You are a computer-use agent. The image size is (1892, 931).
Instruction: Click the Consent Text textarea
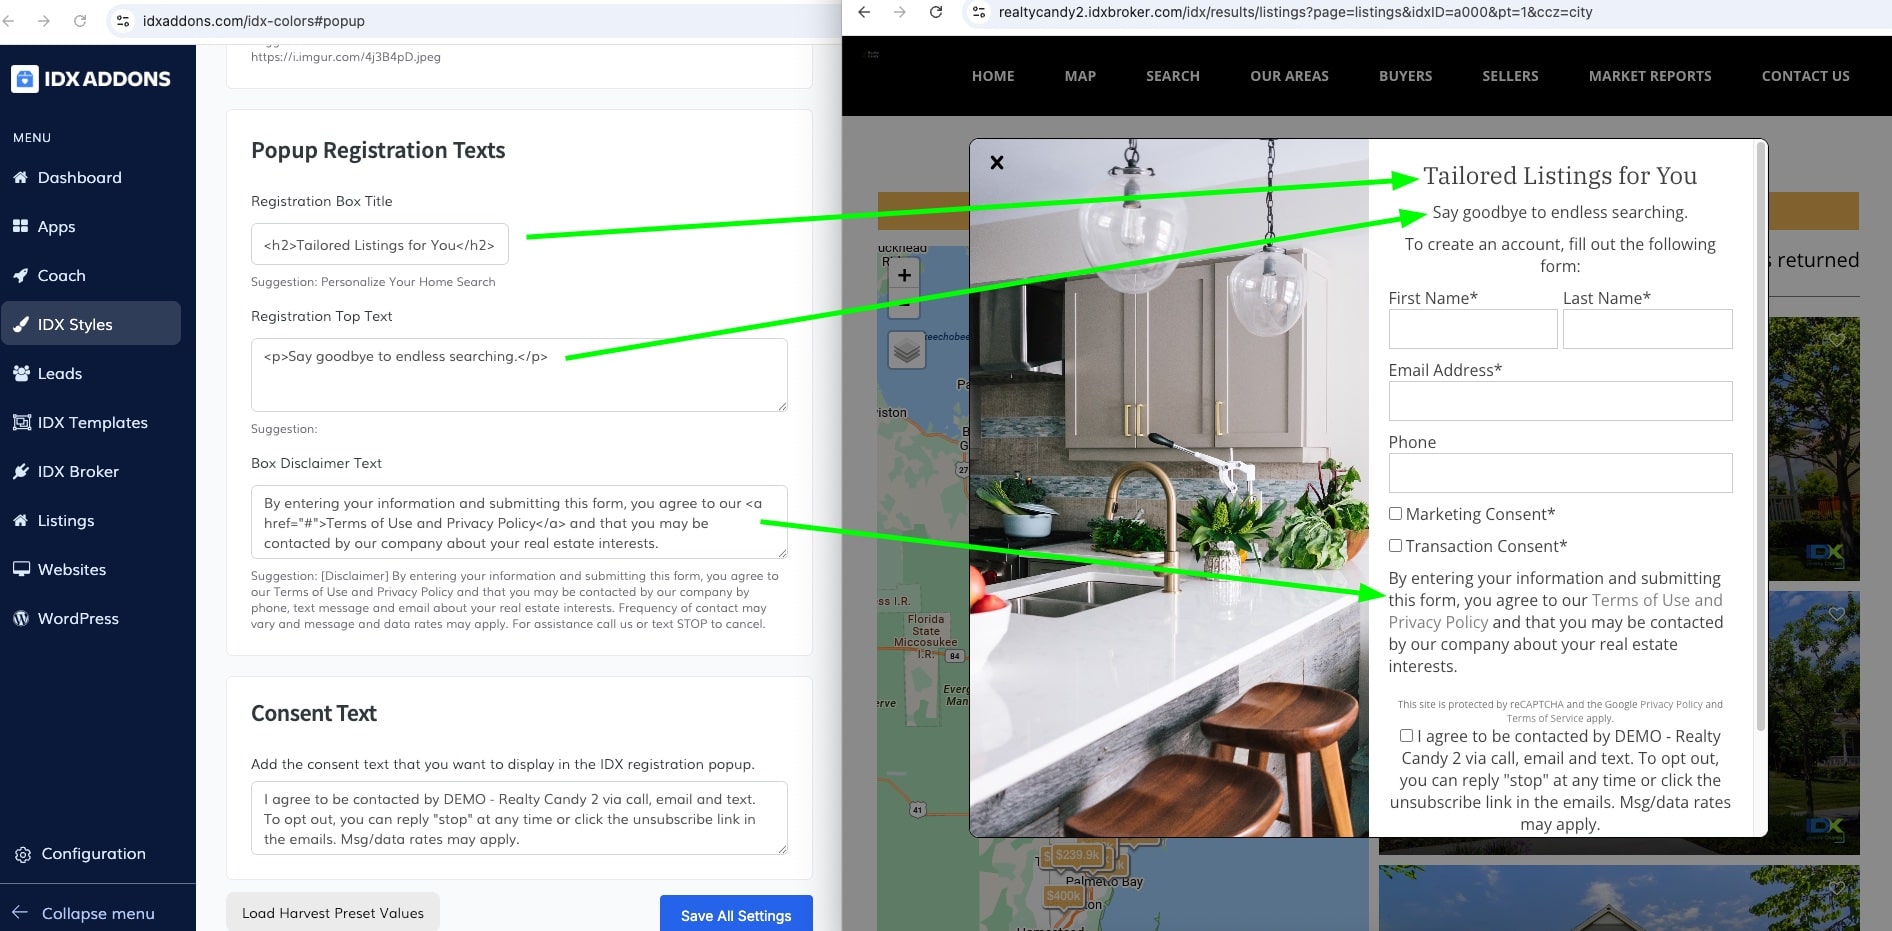(519, 818)
